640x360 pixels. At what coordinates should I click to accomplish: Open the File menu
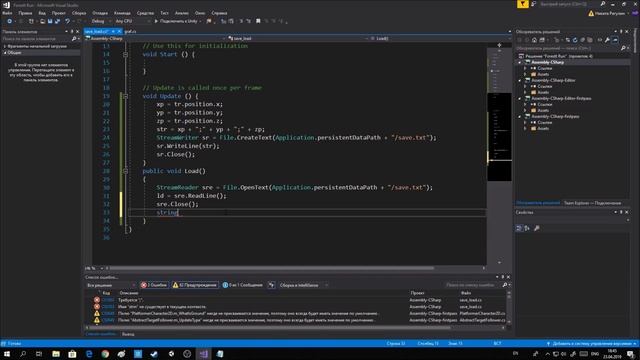pyautogui.click(x=7, y=13)
